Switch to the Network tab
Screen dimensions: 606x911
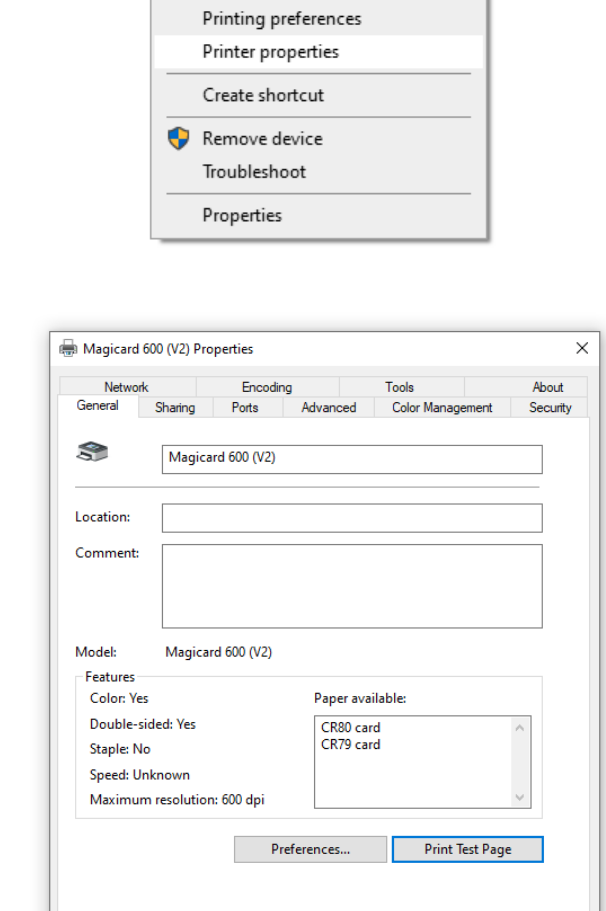127,387
